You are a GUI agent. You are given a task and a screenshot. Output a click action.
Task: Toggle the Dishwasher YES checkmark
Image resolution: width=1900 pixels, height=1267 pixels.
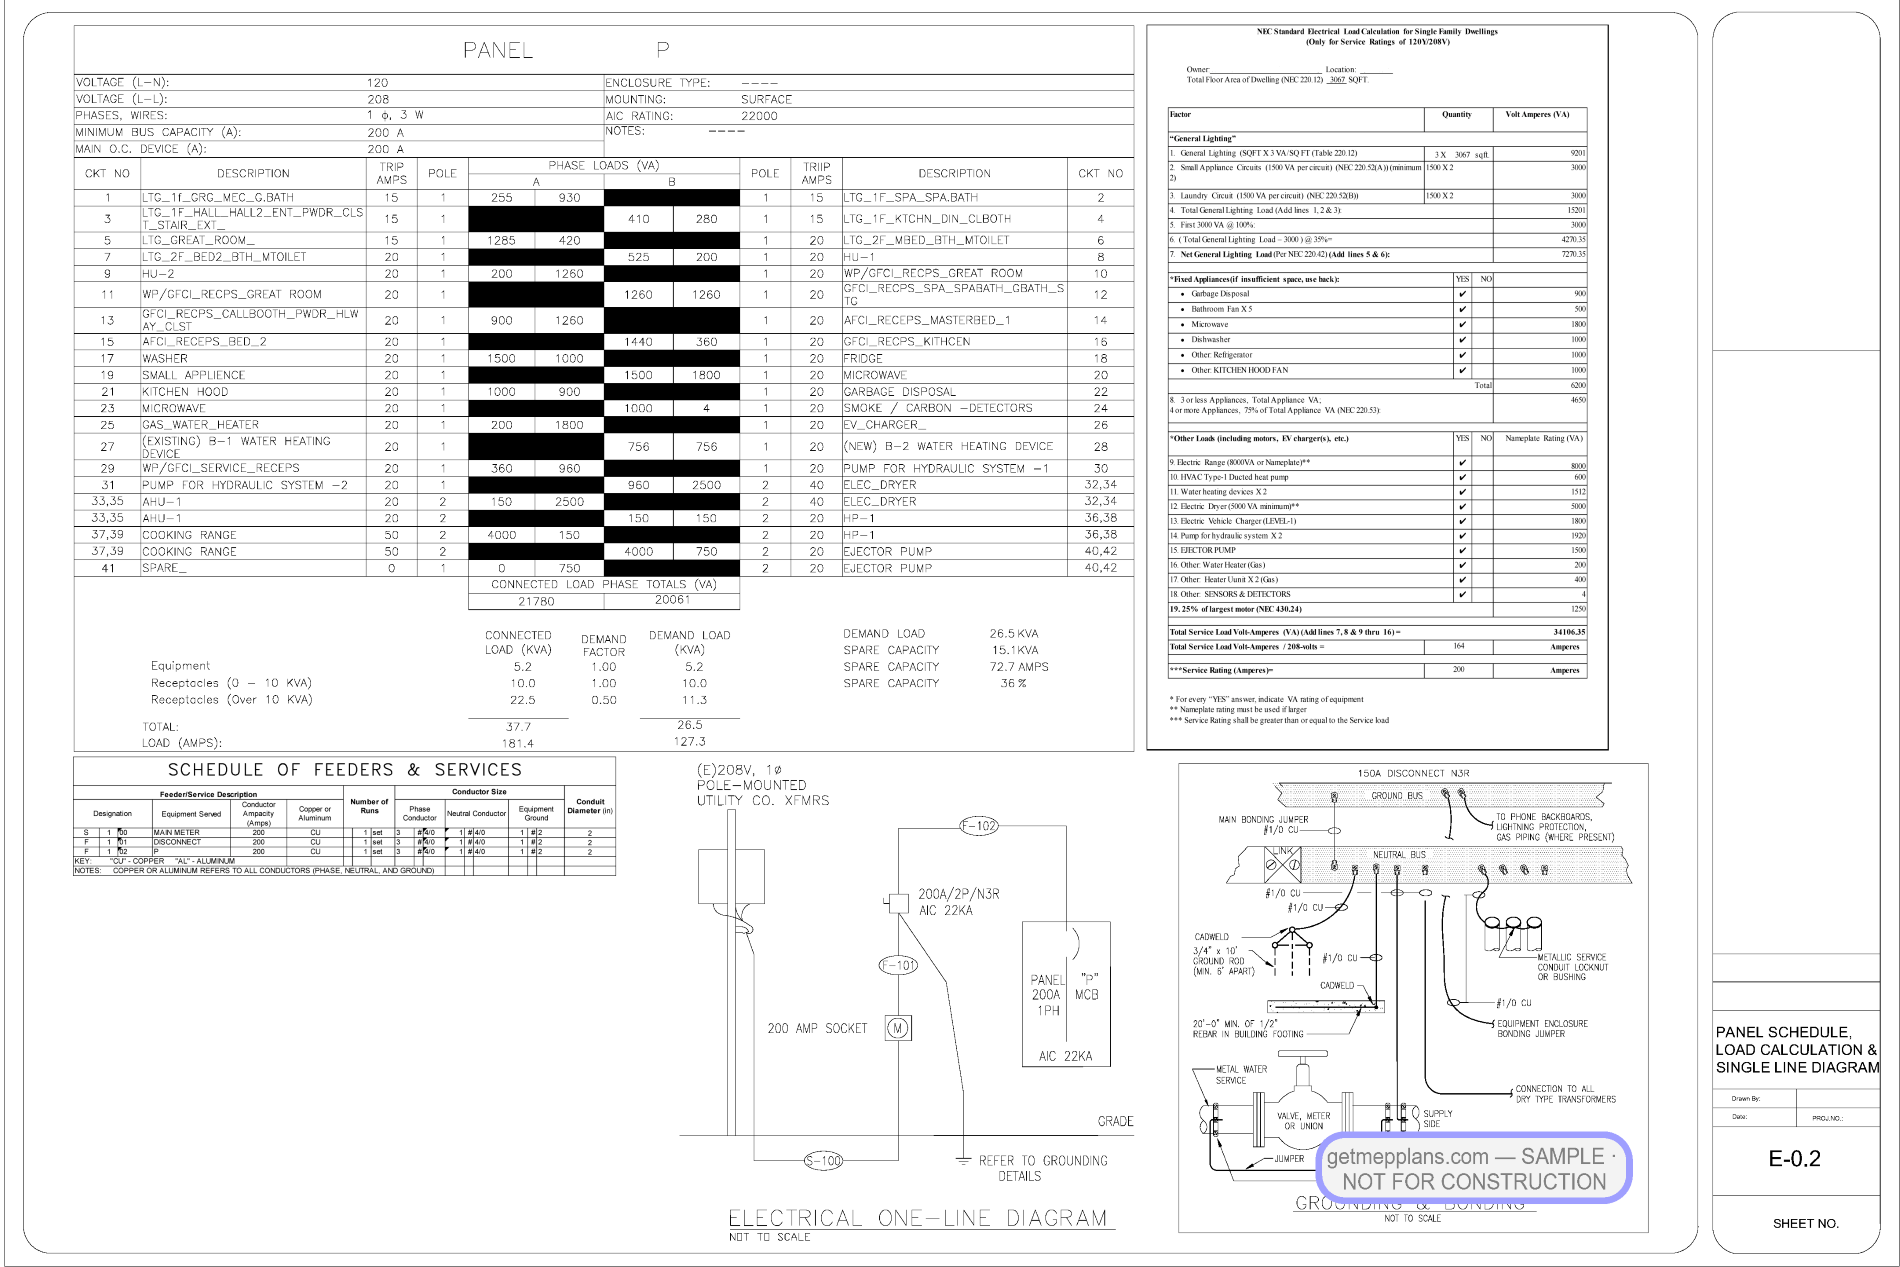tap(1462, 340)
